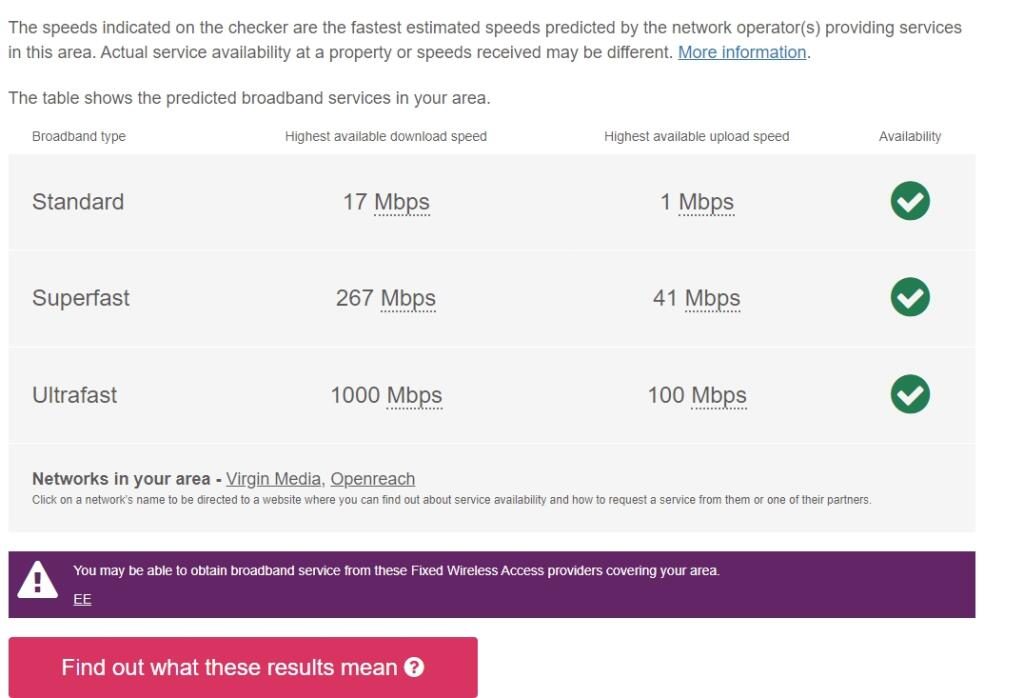Click the green availability checkmark for Standard
Viewport: 1024px width, 698px height.
910,201
